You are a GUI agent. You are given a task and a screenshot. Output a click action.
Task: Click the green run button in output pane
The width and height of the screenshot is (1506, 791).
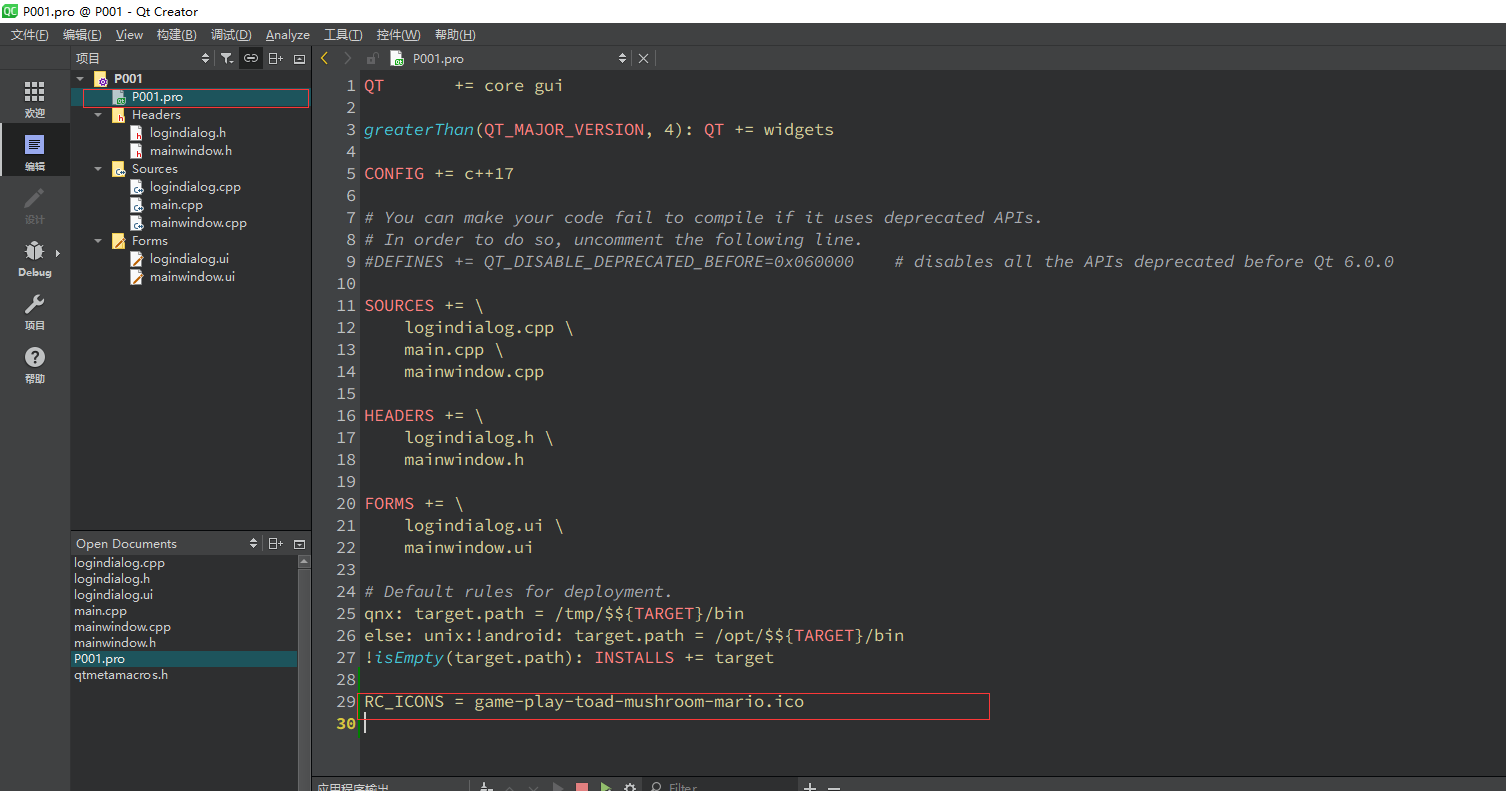tap(606, 787)
